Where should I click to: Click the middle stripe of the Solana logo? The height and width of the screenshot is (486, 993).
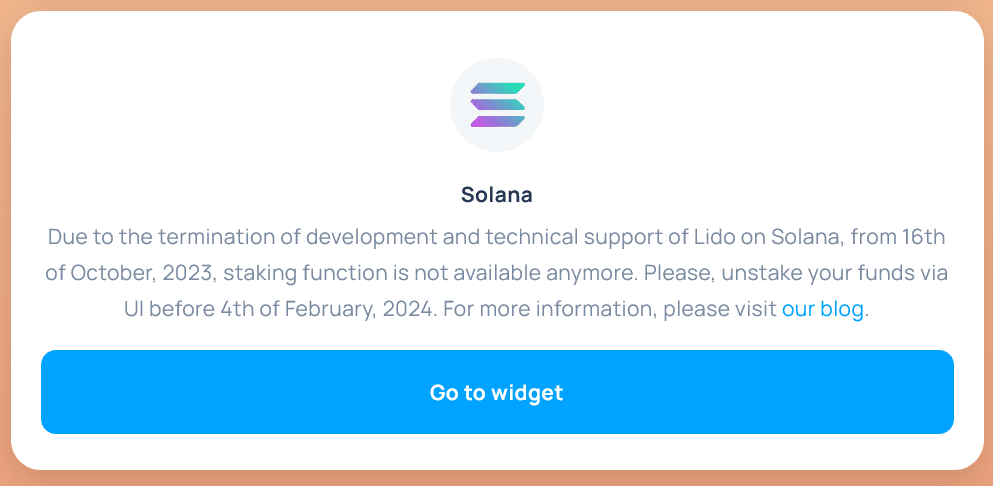(497, 105)
